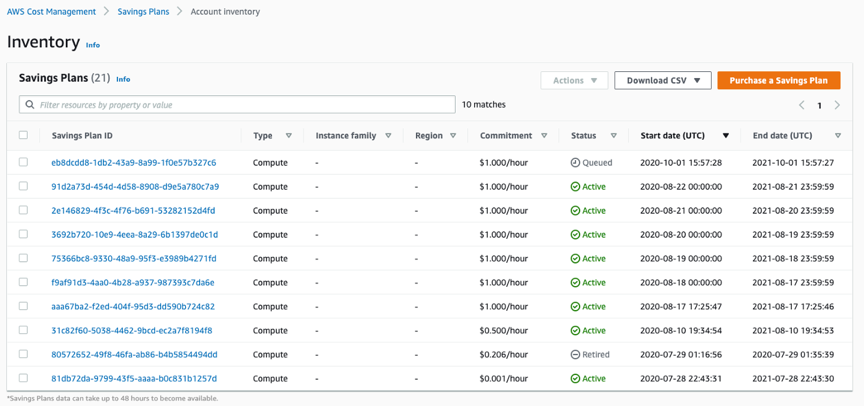Select checkbox for plan 80572652
The height and width of the screenshot is (406, 864).
click(23, 354)
